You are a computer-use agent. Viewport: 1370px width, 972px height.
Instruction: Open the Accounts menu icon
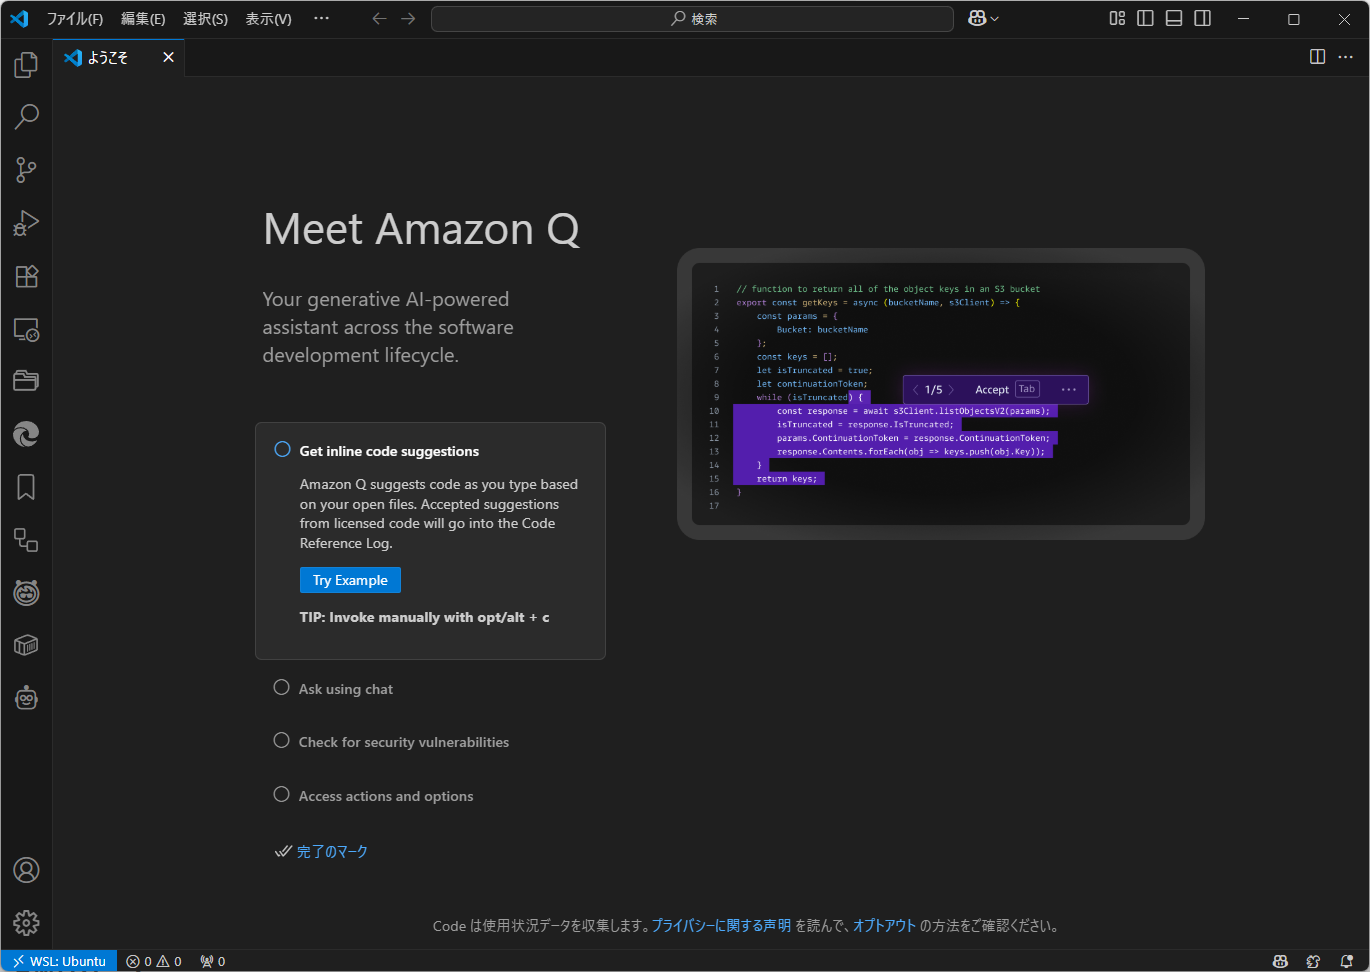(26, 870)
